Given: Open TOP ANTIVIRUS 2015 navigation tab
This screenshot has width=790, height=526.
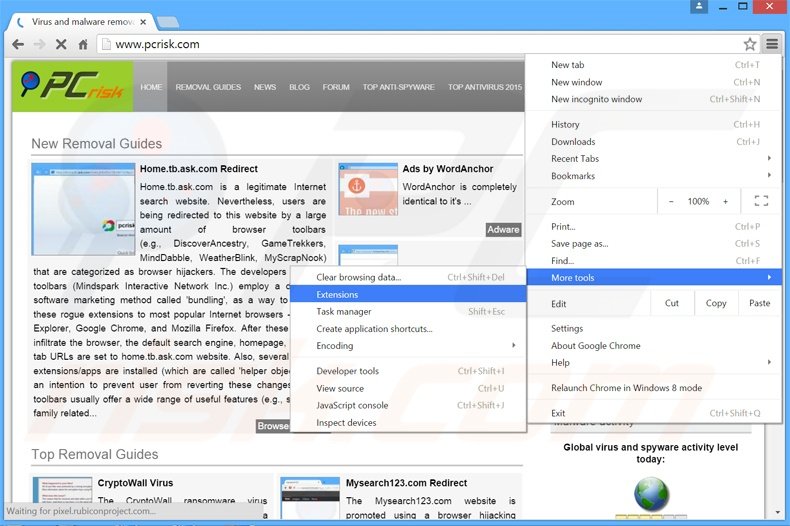Looking at the screenshot, I should (x=485, y=87).
